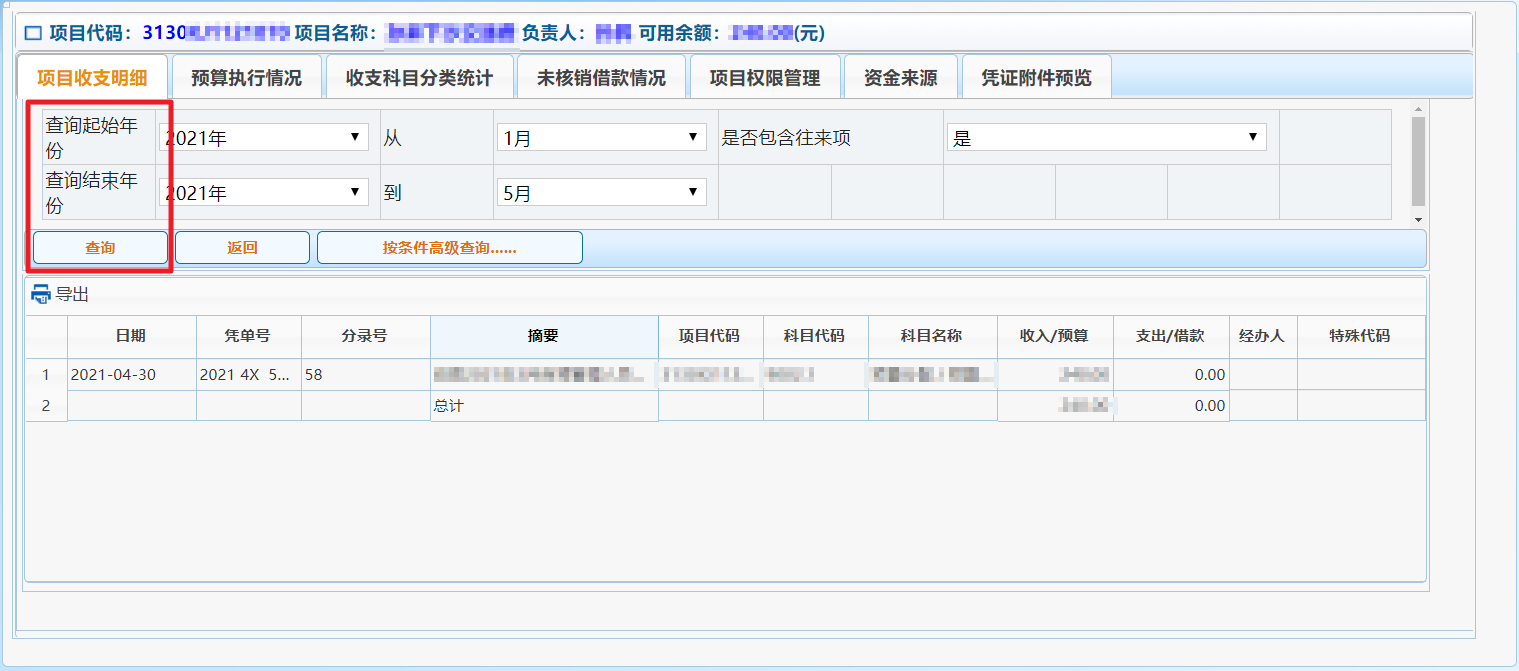Screen dimensions: 1519x671
Task: Click the square icon before 项目代码
Action: pos(33,33)
